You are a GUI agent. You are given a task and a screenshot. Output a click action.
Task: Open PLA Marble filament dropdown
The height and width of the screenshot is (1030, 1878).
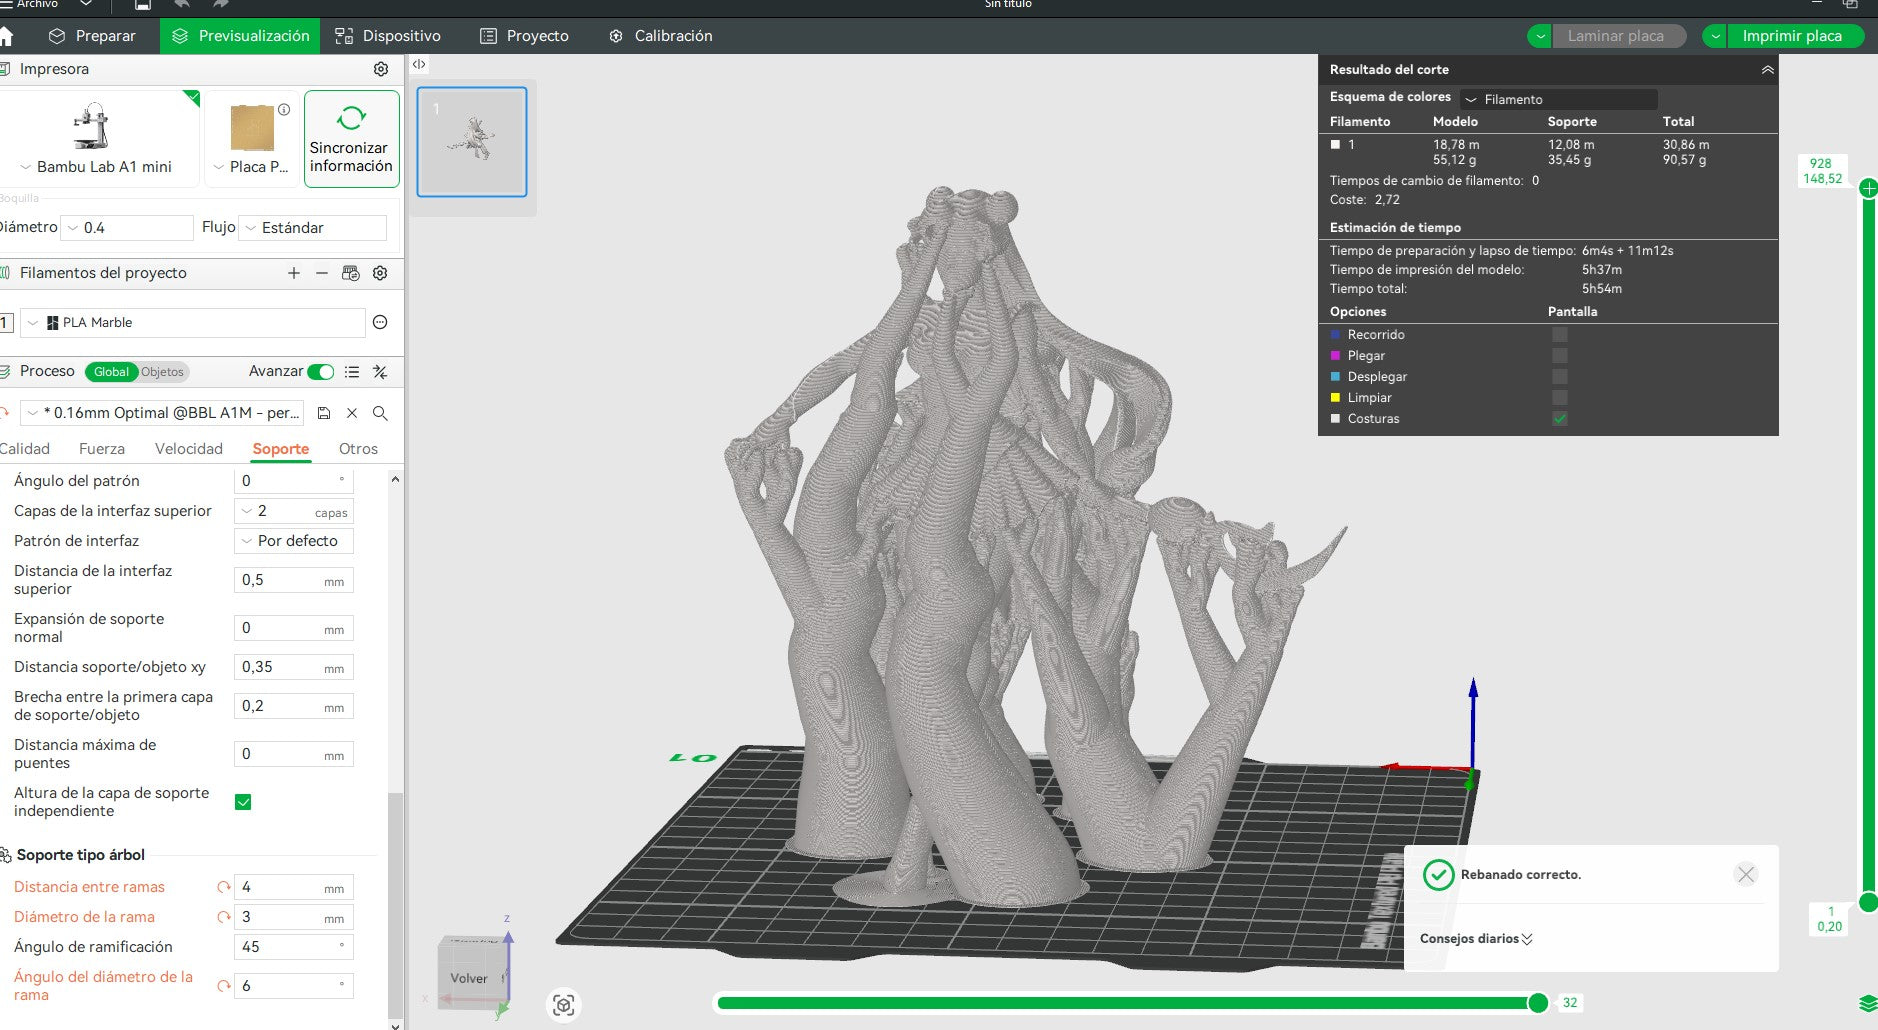(193, 323)
